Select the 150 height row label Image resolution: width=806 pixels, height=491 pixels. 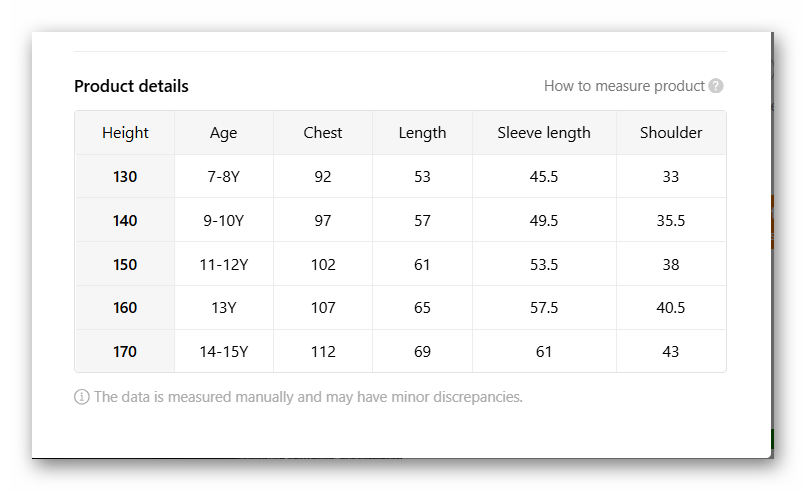coord(125,265)
